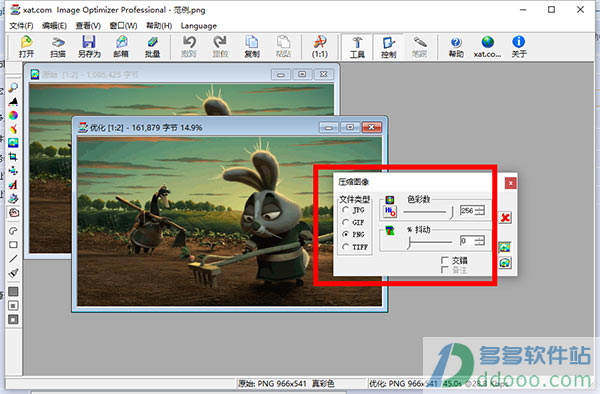
Task: Select the (1:1) zoom icon
Action: coord(320,47)
